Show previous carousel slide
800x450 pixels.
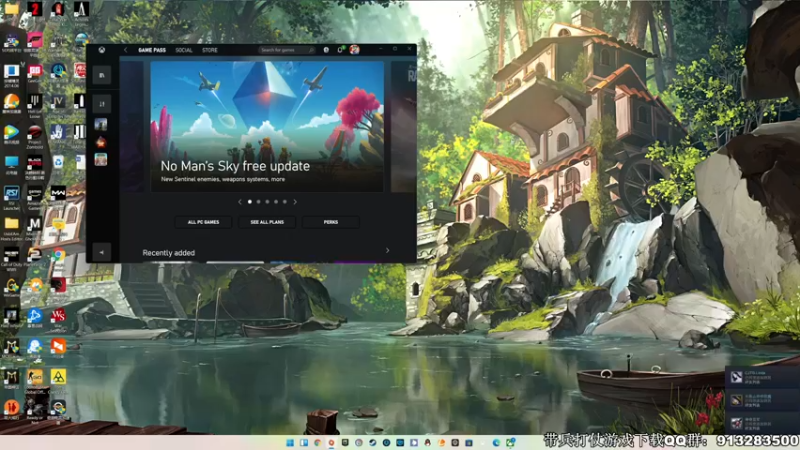pyautogui.click(x=240, y=202)
